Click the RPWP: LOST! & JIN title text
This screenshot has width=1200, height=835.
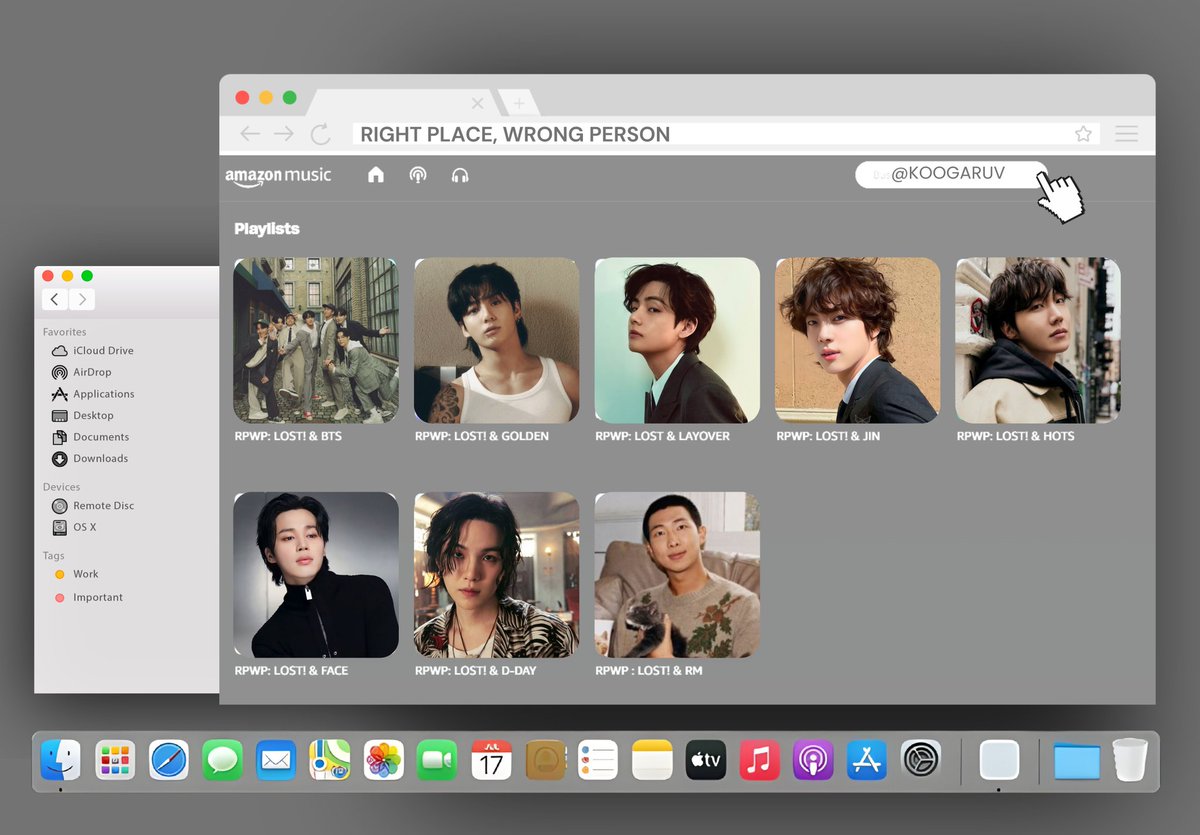coord(828,436)
